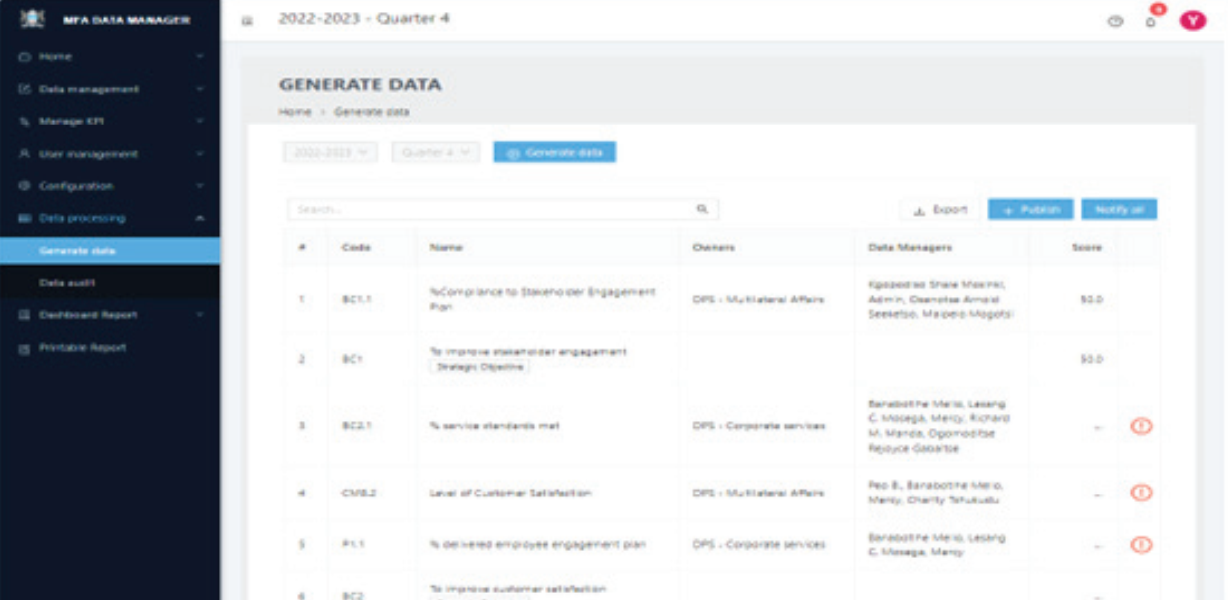Click the Export button
This screenshot has width=1228, height=600.
pyautogui.click(x=940, y=210)
